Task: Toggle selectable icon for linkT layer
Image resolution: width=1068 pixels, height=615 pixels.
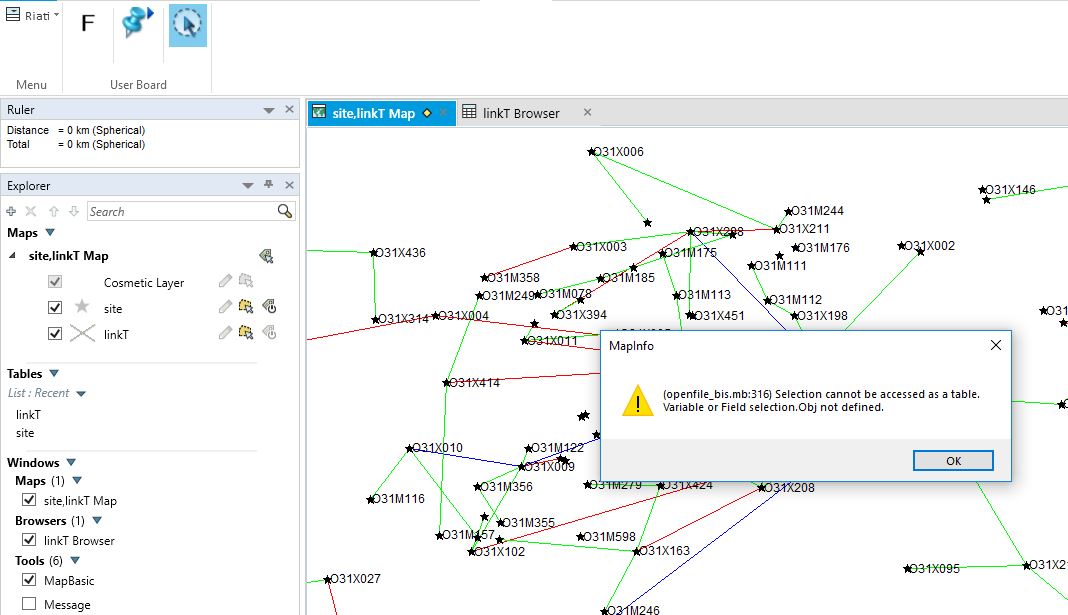Action: (x=246, y=332)
